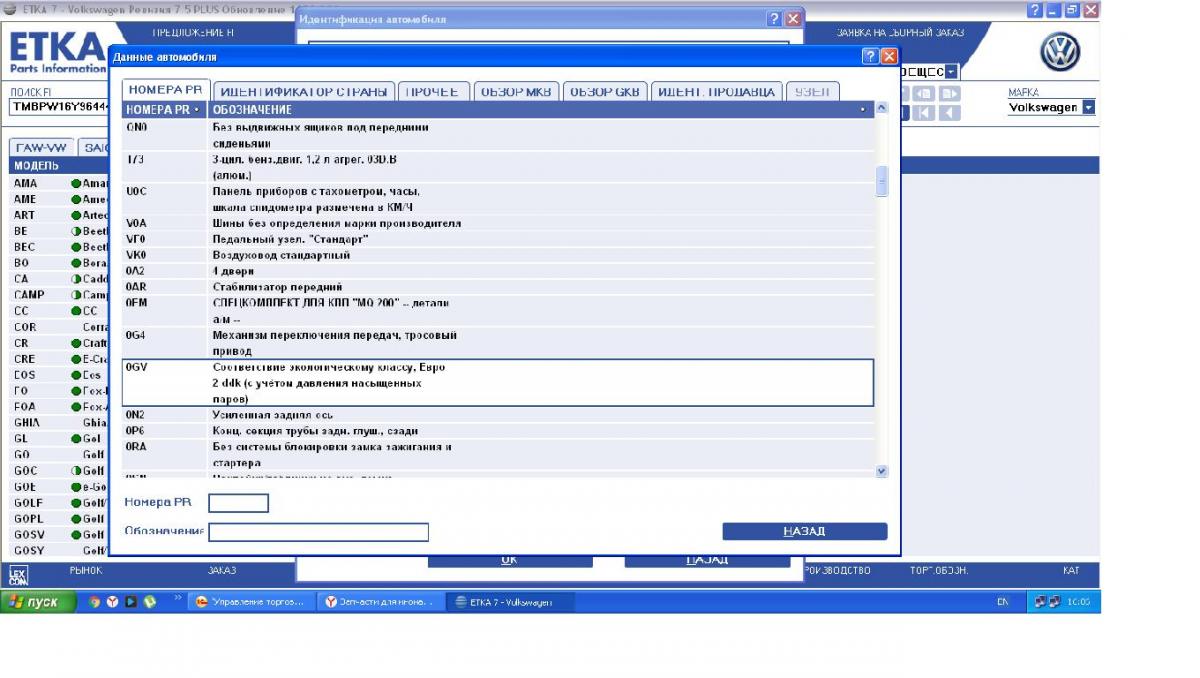Viewport: 1200px width, 678px height.
Task: Select the V0A Шины row
Action: coord(498,223)
